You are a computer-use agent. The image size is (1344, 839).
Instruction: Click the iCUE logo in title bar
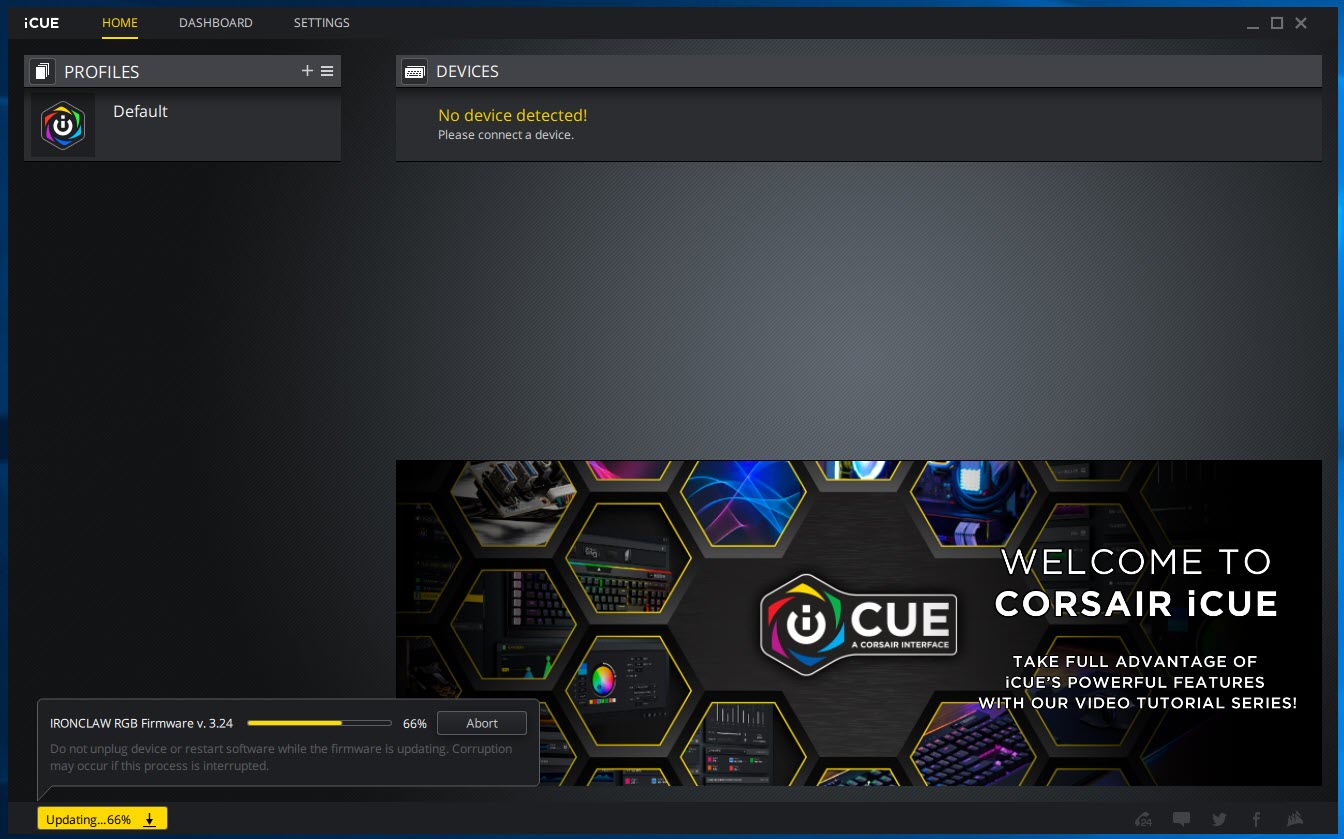point(42,23)
